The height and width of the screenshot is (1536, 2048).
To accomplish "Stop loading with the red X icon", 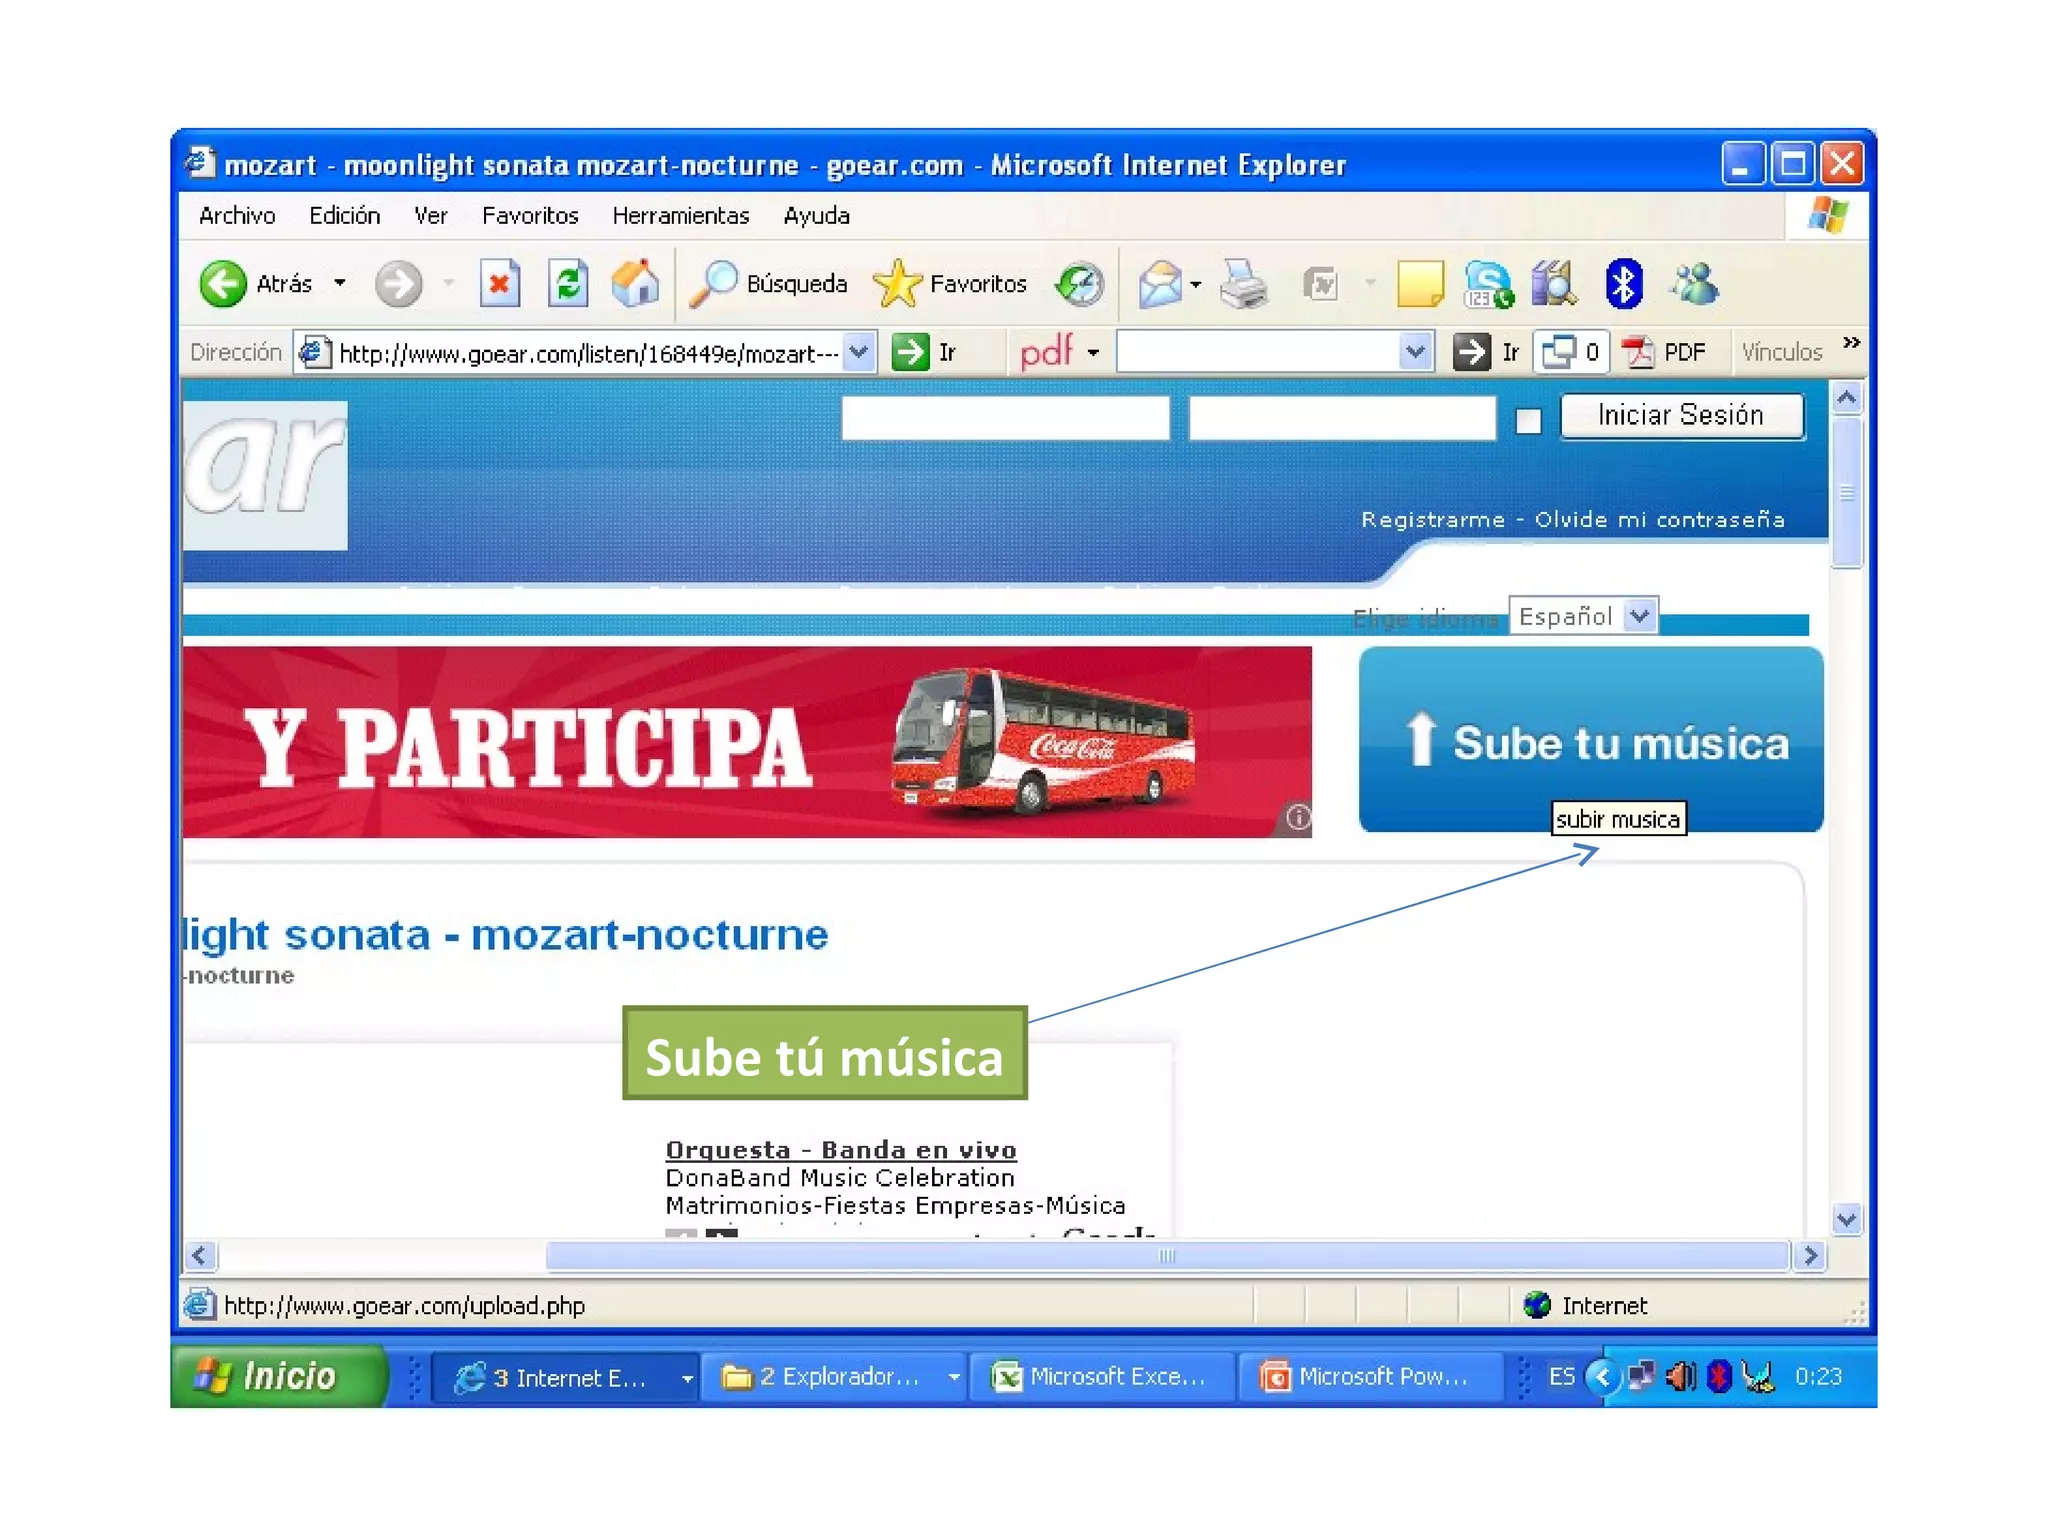I will point(499,284).
